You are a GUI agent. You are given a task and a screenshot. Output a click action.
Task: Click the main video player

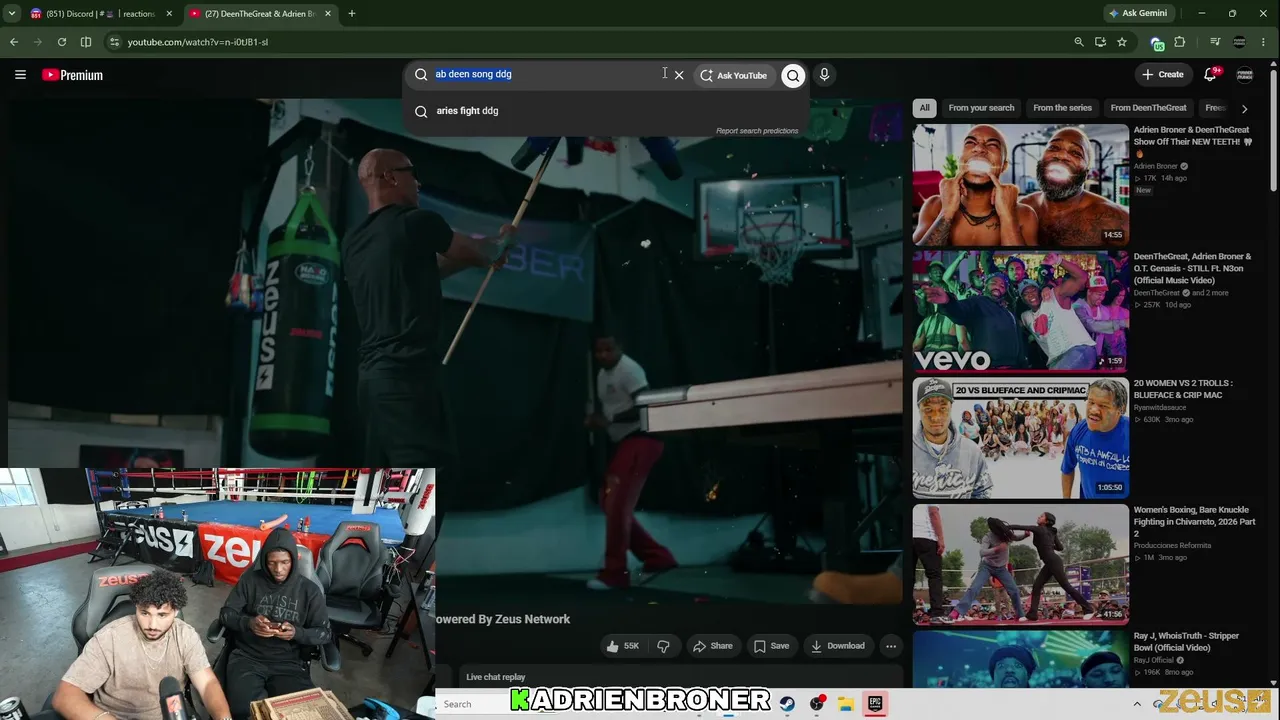[455, 350]
